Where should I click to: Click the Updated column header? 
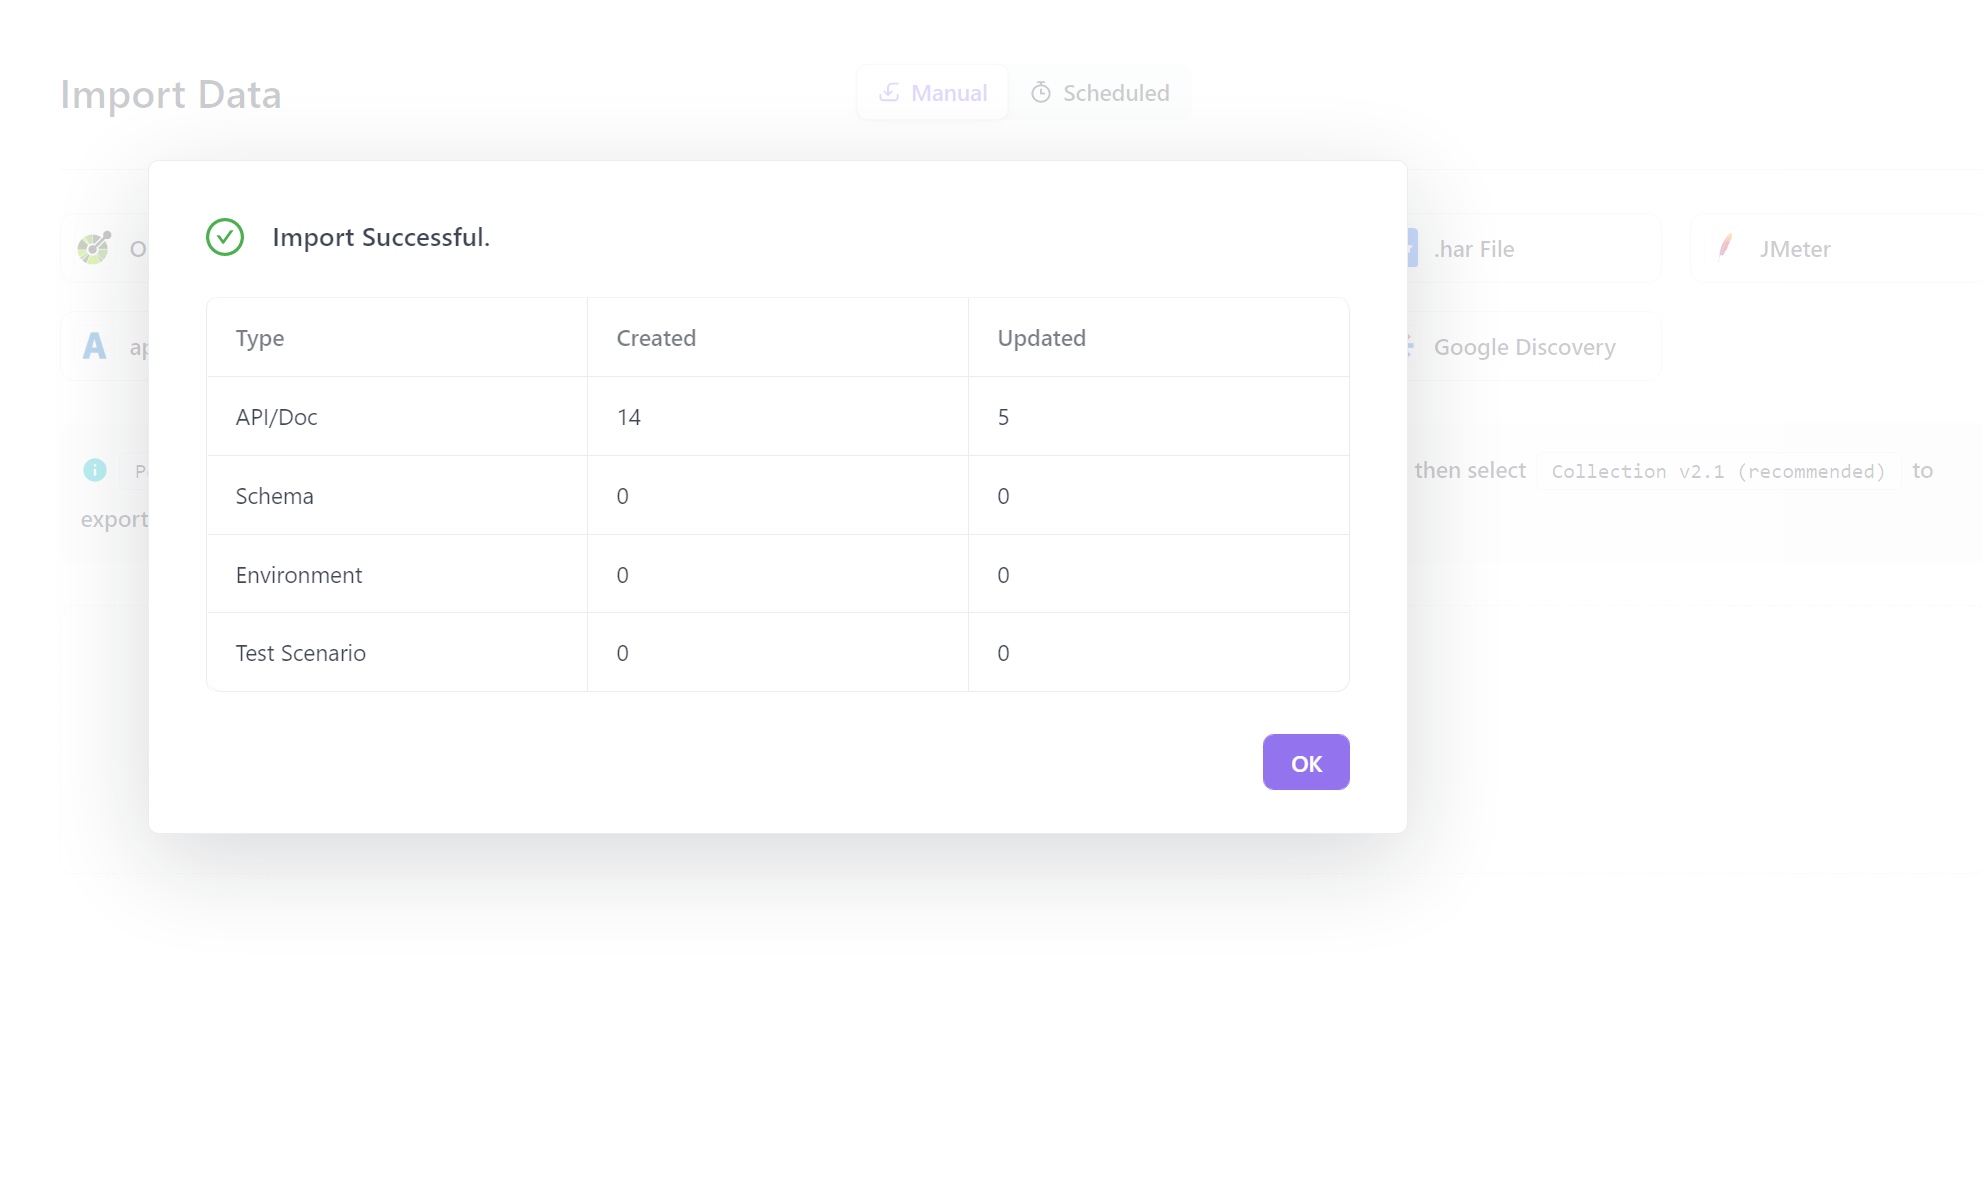(x=1041, y=338)
